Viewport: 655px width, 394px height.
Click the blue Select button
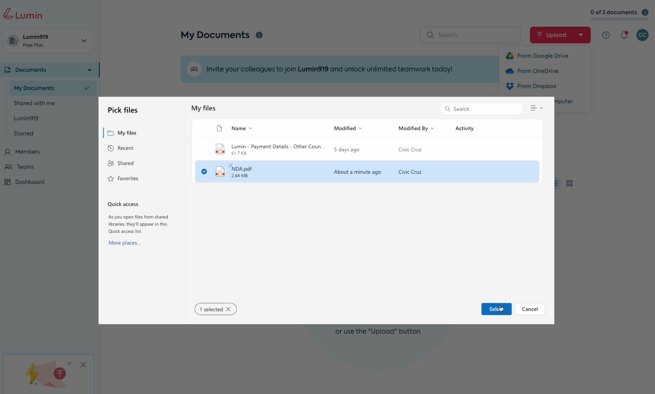click(496, 309)
